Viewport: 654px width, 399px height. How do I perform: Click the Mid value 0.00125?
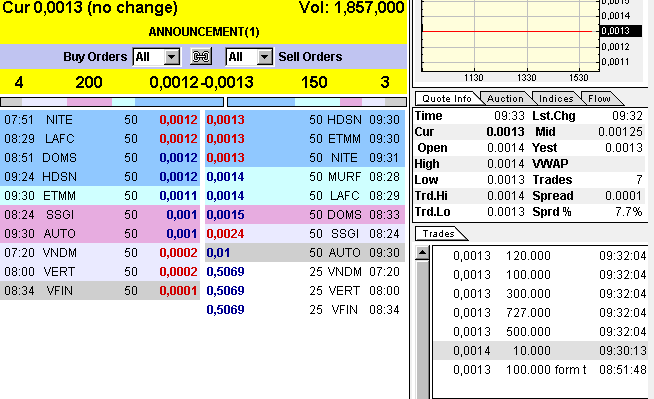pyautogui.click(x=620, y=132)
